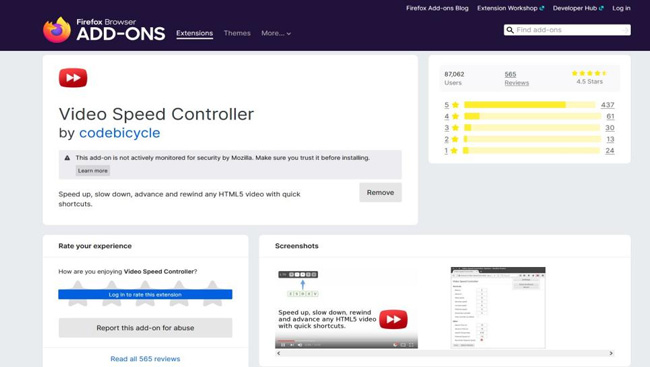Click the 4 star rating bar
This screenshot has height=367, width=650.
(532, 116)
